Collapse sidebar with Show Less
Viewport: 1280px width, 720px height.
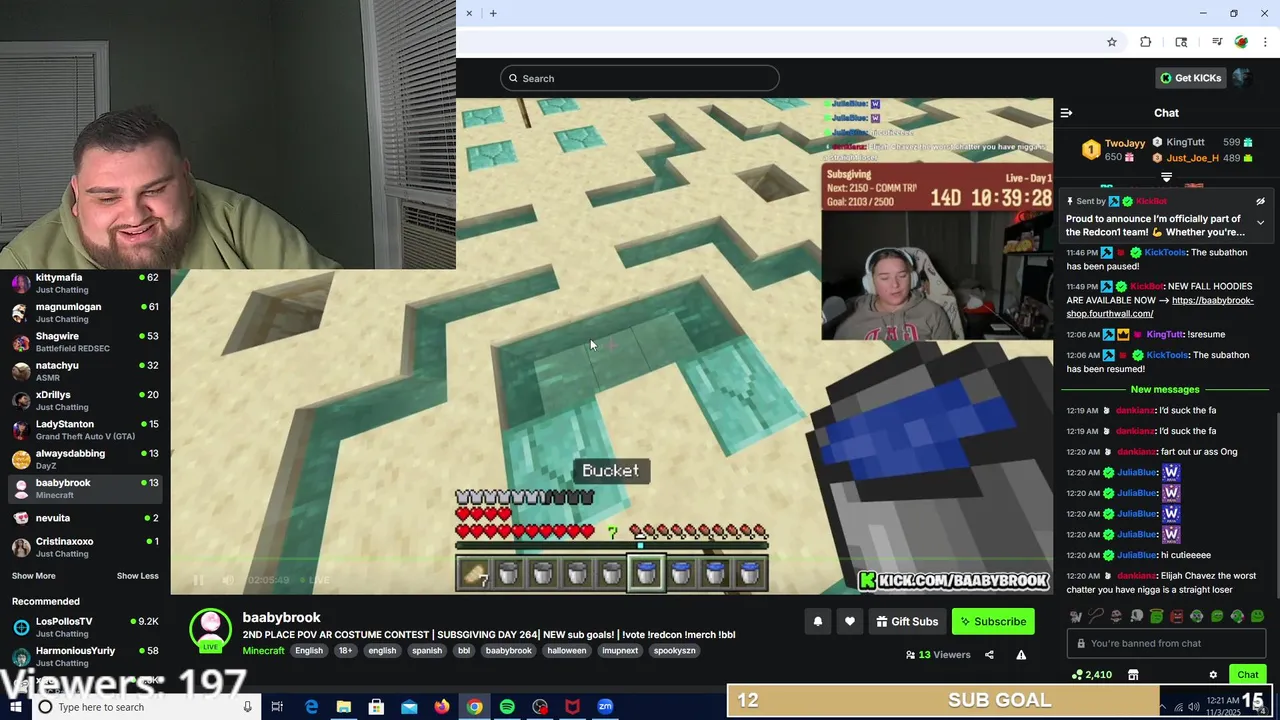coord(137,576)
